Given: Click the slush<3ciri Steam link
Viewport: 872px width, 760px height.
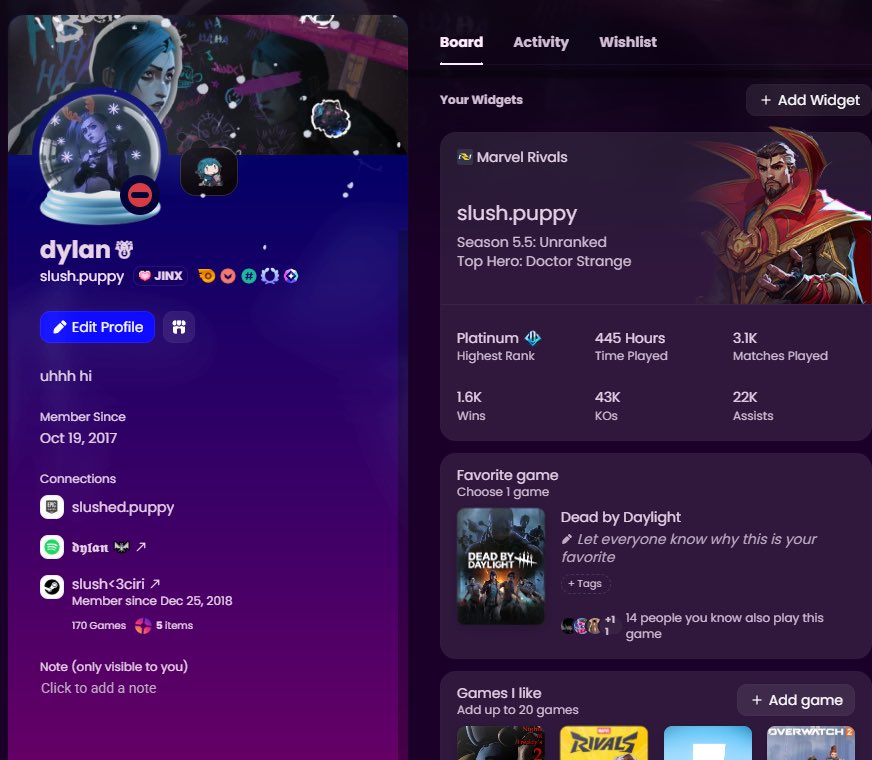Looking at the screenshot, I should pos(108,584).
